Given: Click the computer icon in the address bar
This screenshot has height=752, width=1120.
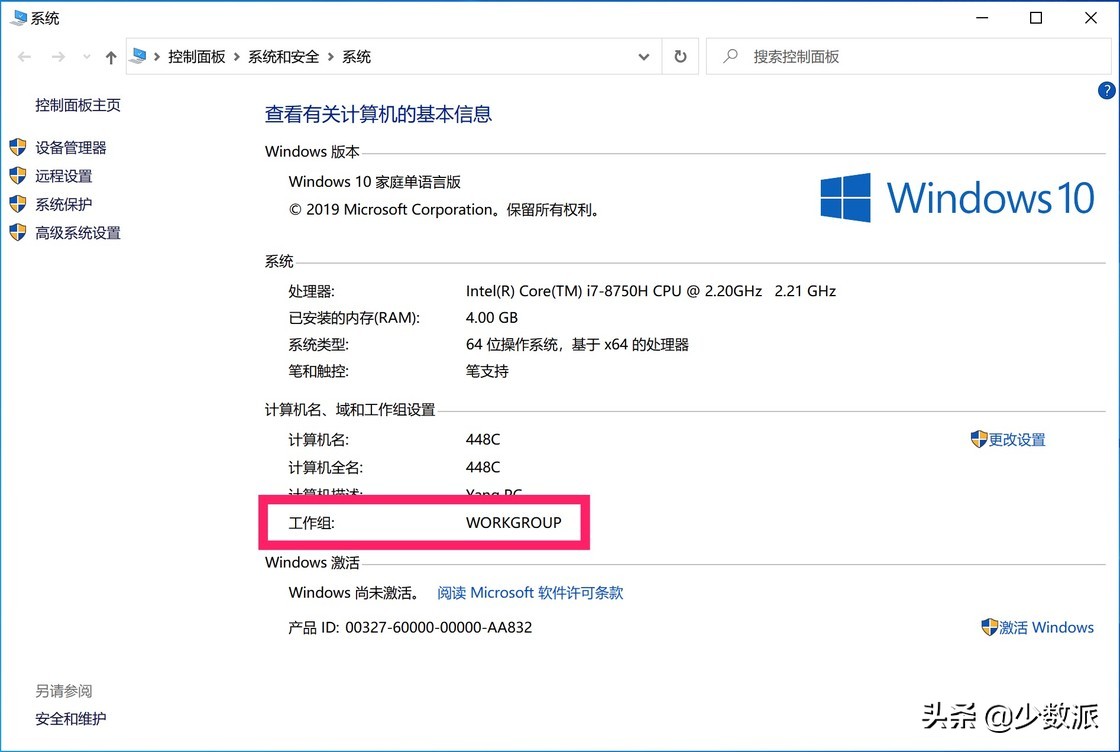Looking at the screenshot, I should tap(136, 56).
